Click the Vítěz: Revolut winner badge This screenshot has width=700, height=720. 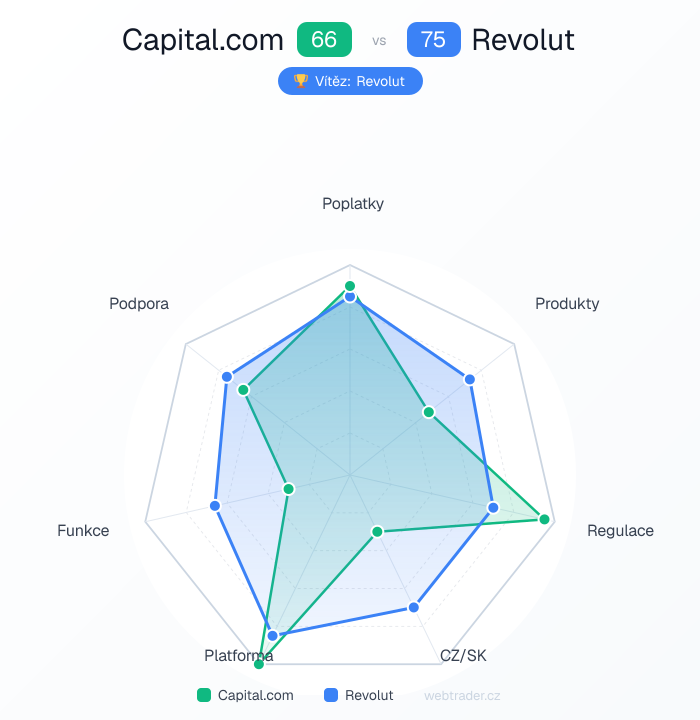(x=350, y=81)
